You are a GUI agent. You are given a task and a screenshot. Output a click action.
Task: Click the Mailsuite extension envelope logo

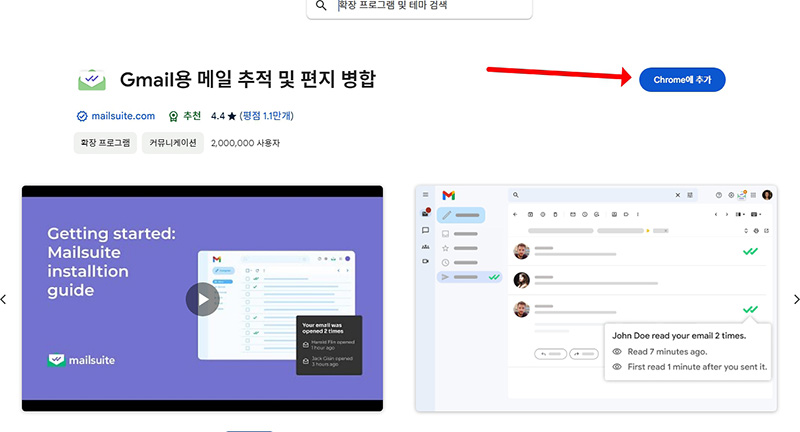click(x=92, y=80)
